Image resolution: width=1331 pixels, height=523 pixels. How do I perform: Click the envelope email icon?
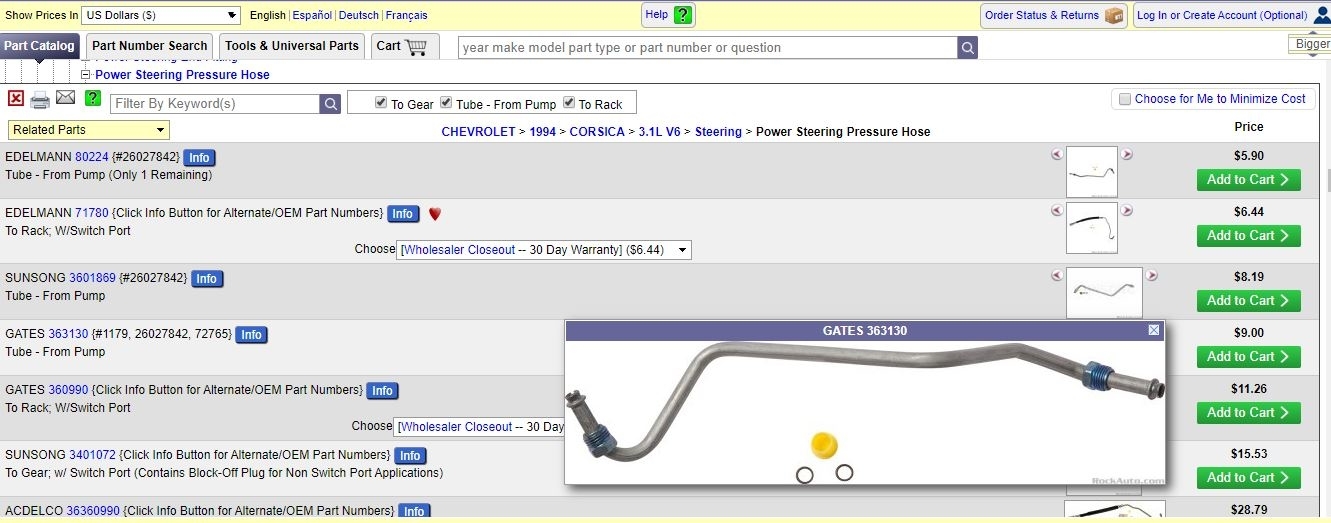65,97
